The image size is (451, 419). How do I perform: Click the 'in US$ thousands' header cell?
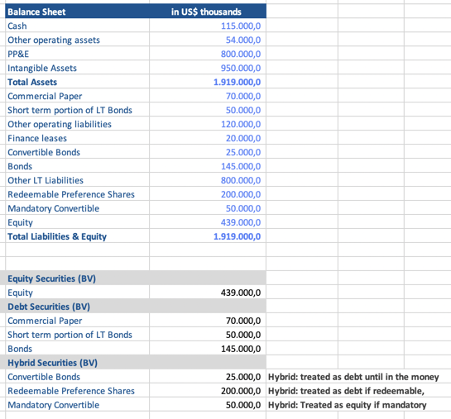click(208, 12)
